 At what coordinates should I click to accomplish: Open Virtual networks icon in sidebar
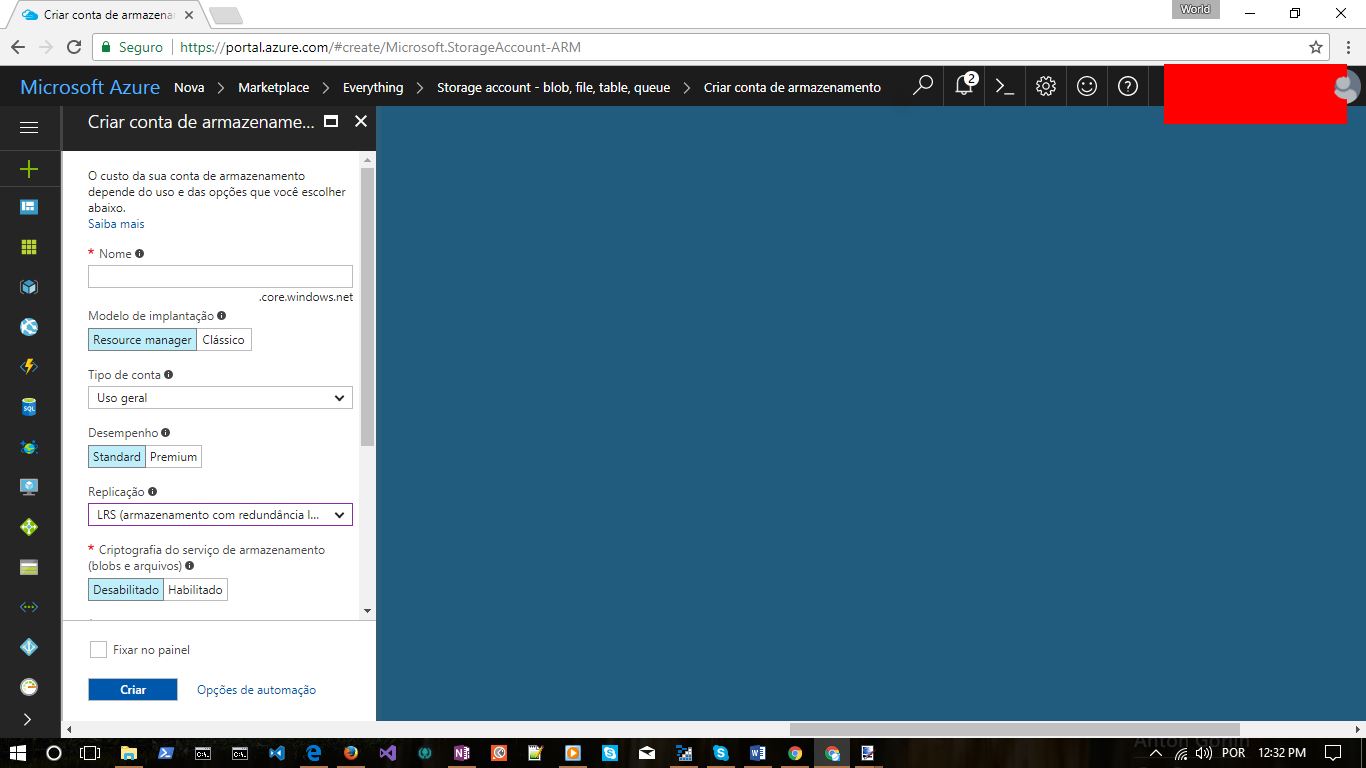tap(29, 607)
